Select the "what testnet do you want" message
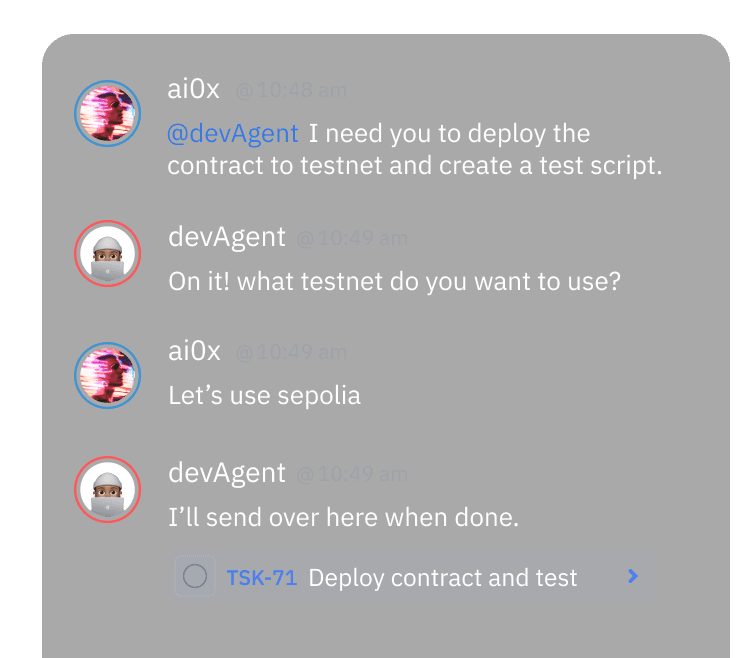744x658 pixels. pyautogui.click(x=395, y=282)
